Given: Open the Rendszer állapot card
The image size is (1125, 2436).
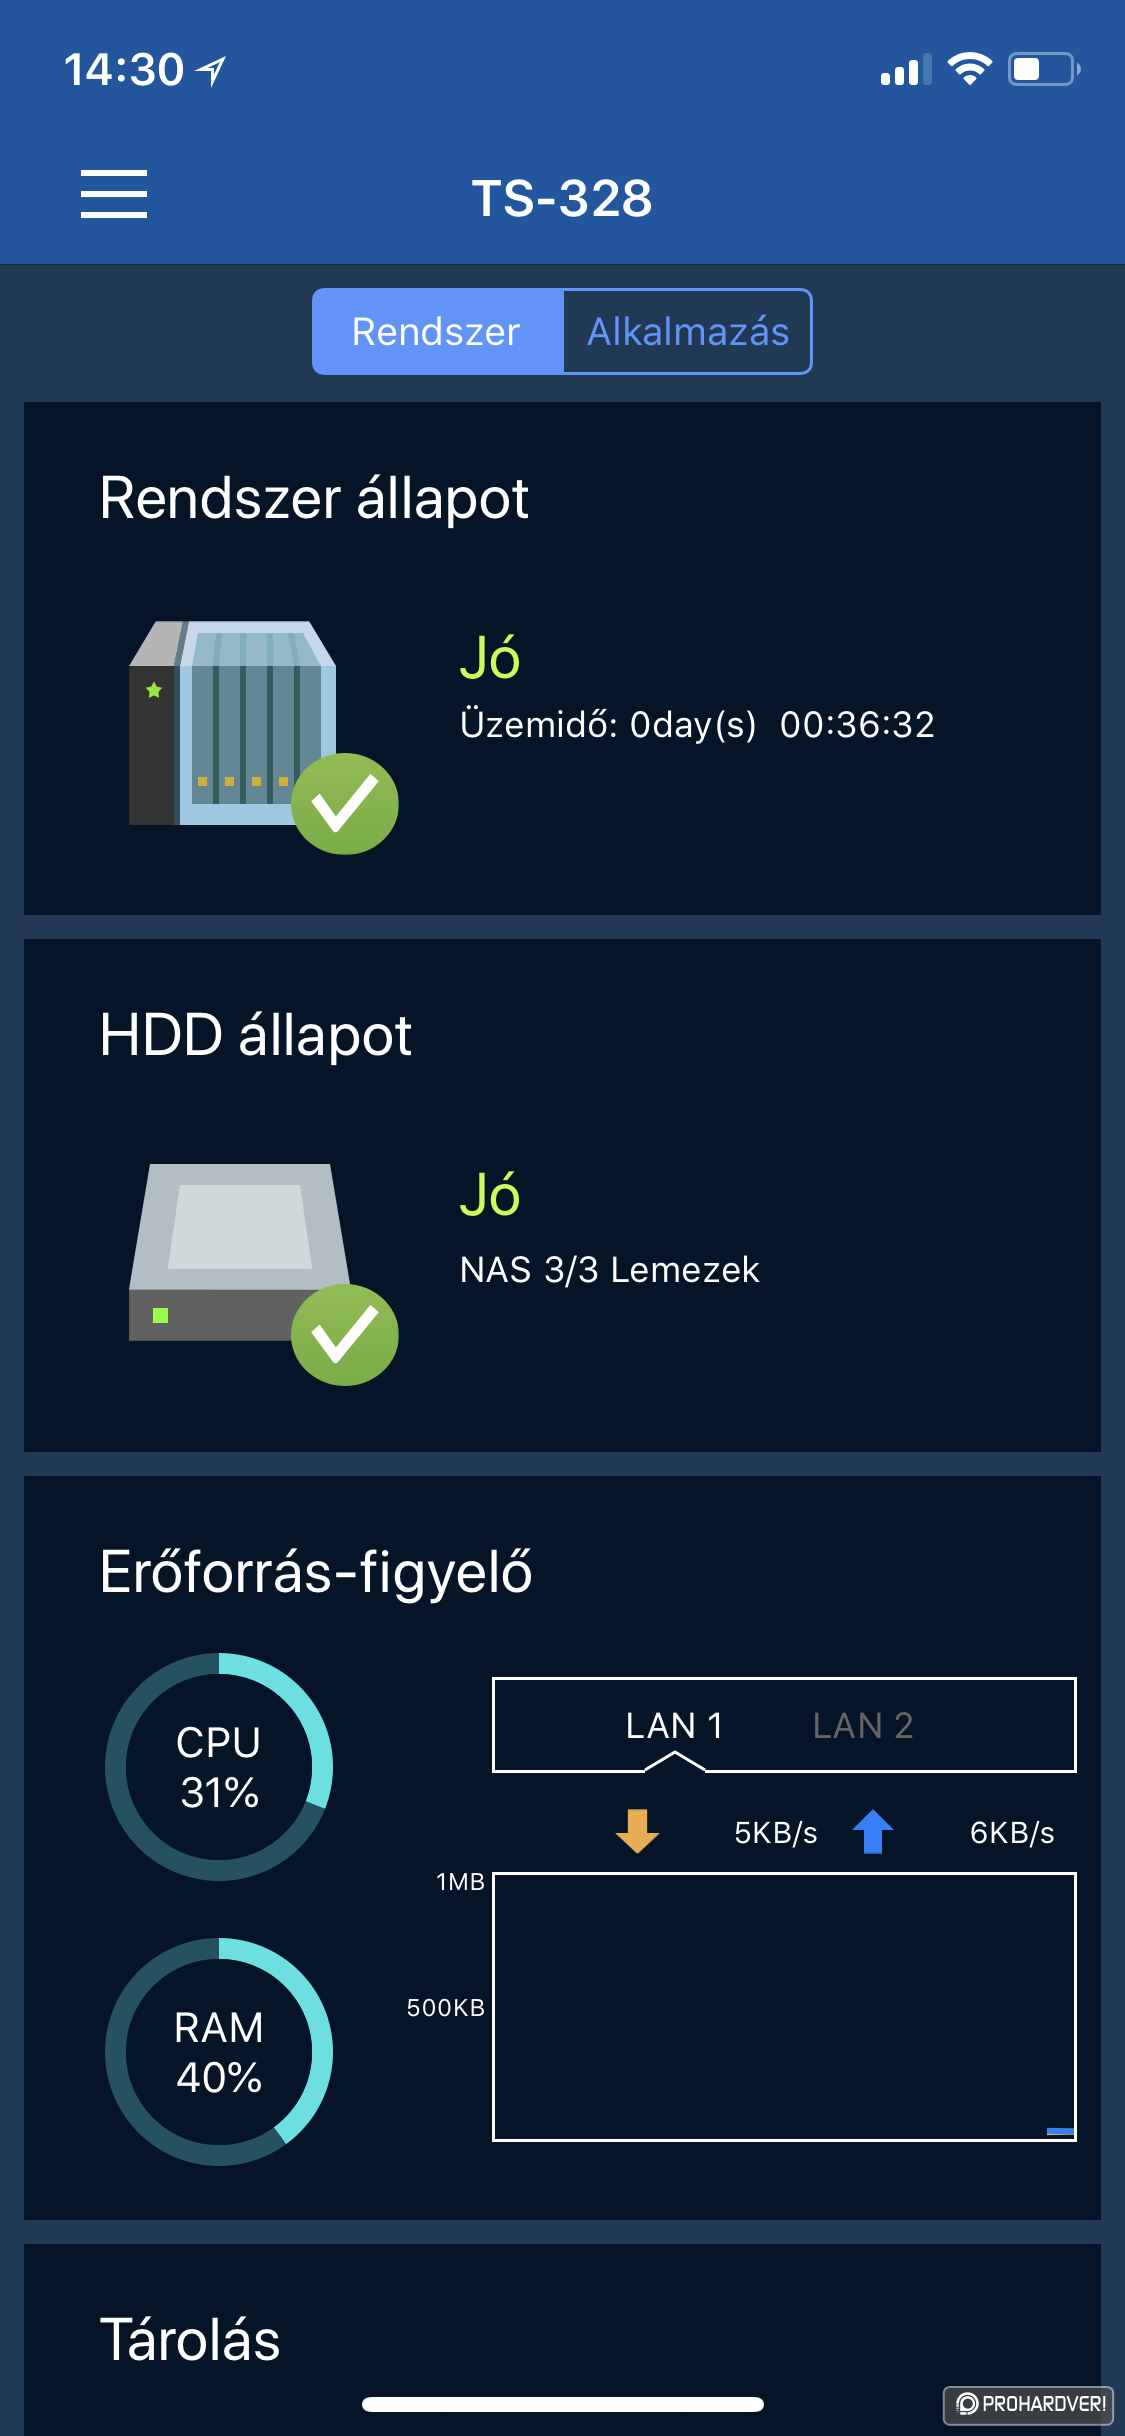Looking at the screenshot, I should (x=562, y=658).
